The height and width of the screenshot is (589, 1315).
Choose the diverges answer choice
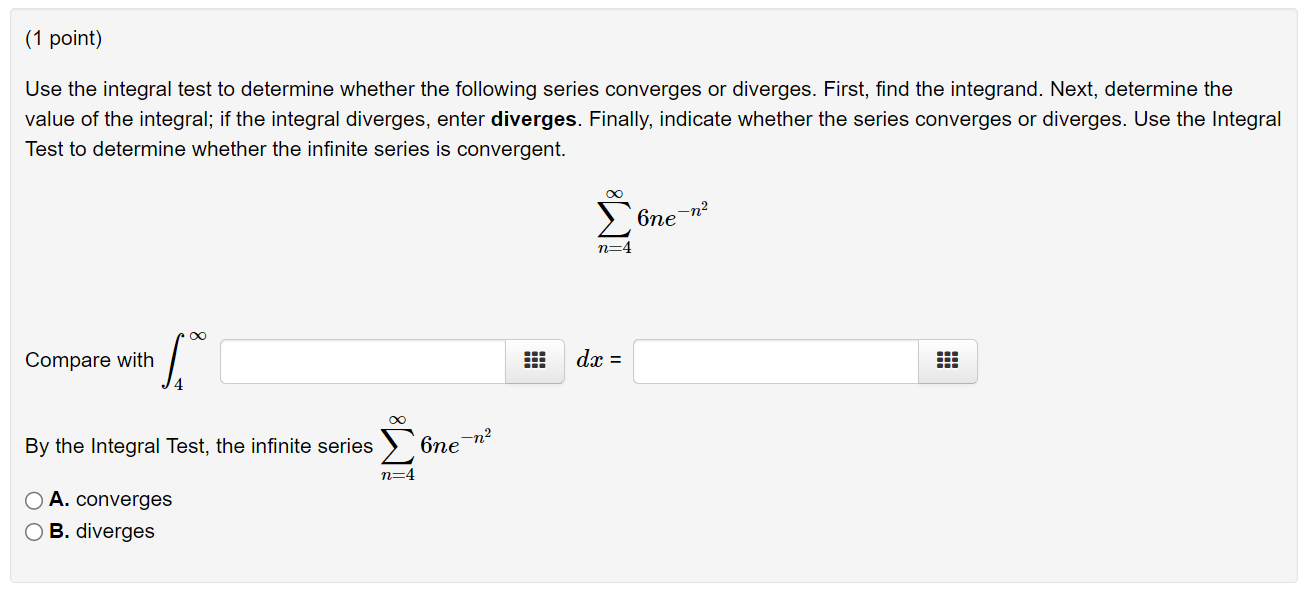[x=32, y=531]
